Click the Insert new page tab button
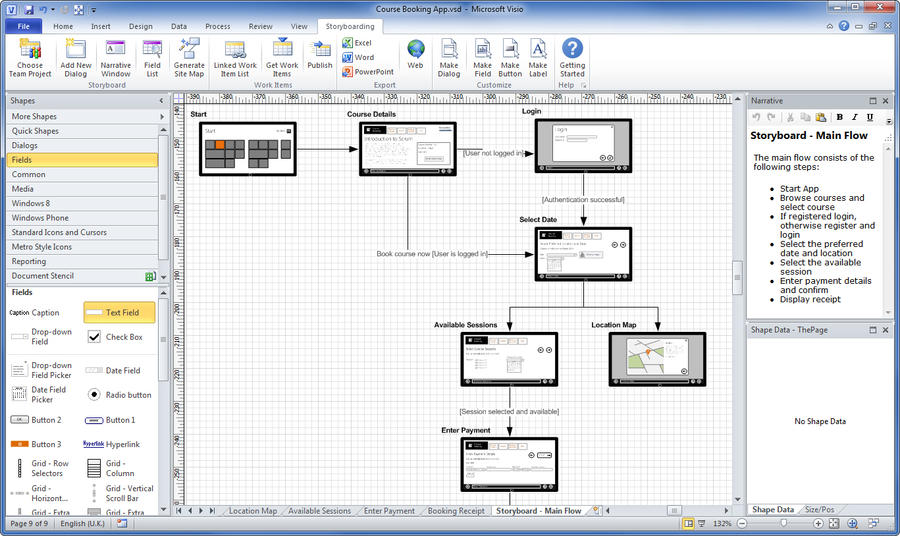The height and width of the screenshot is (536, 900). 596,510
